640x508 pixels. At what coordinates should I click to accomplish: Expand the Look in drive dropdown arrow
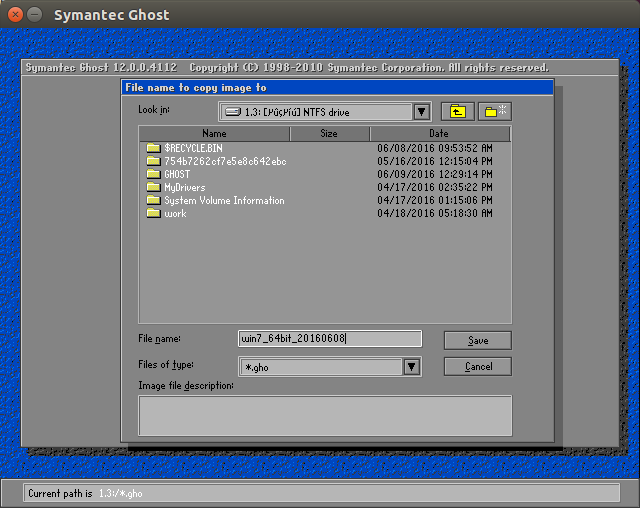422,112
